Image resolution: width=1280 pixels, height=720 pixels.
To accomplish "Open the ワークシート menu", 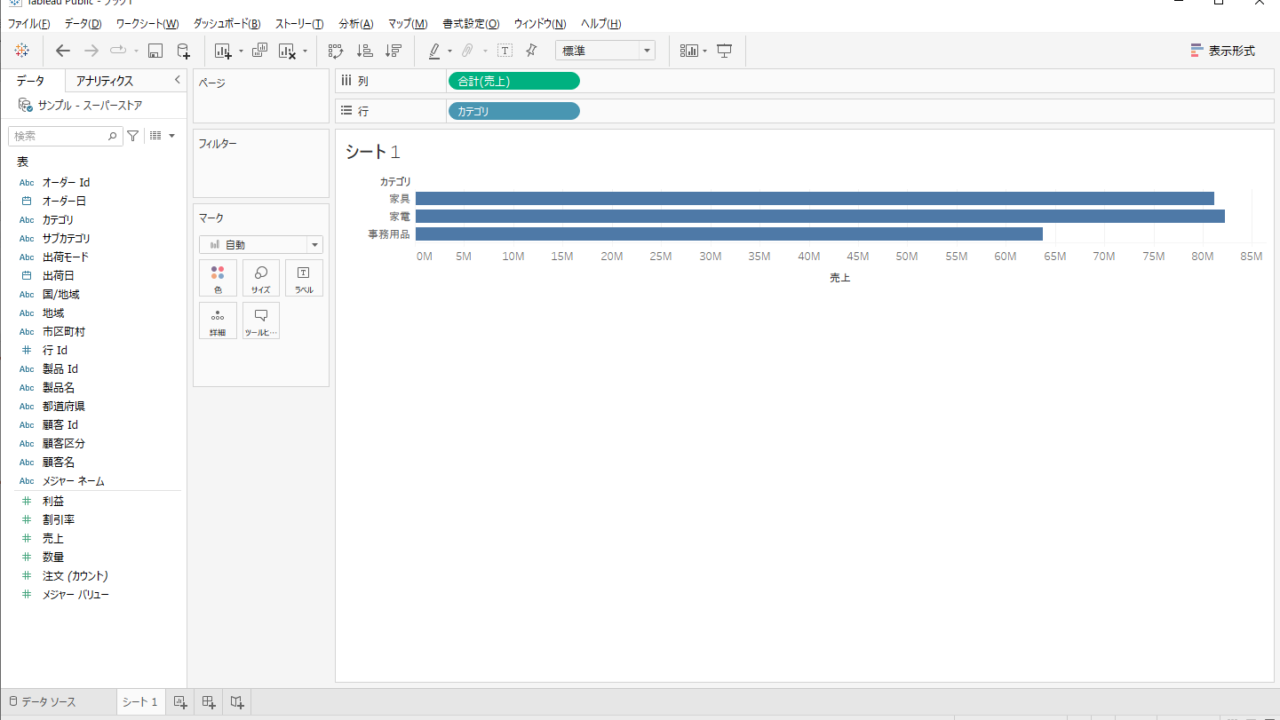I will click(x=147, y=23).
